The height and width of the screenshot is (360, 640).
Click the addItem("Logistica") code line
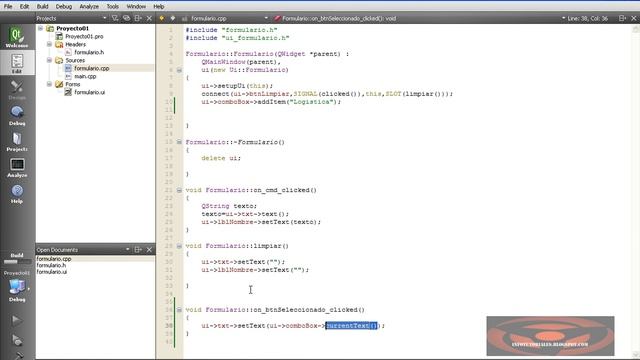(271, 102)
